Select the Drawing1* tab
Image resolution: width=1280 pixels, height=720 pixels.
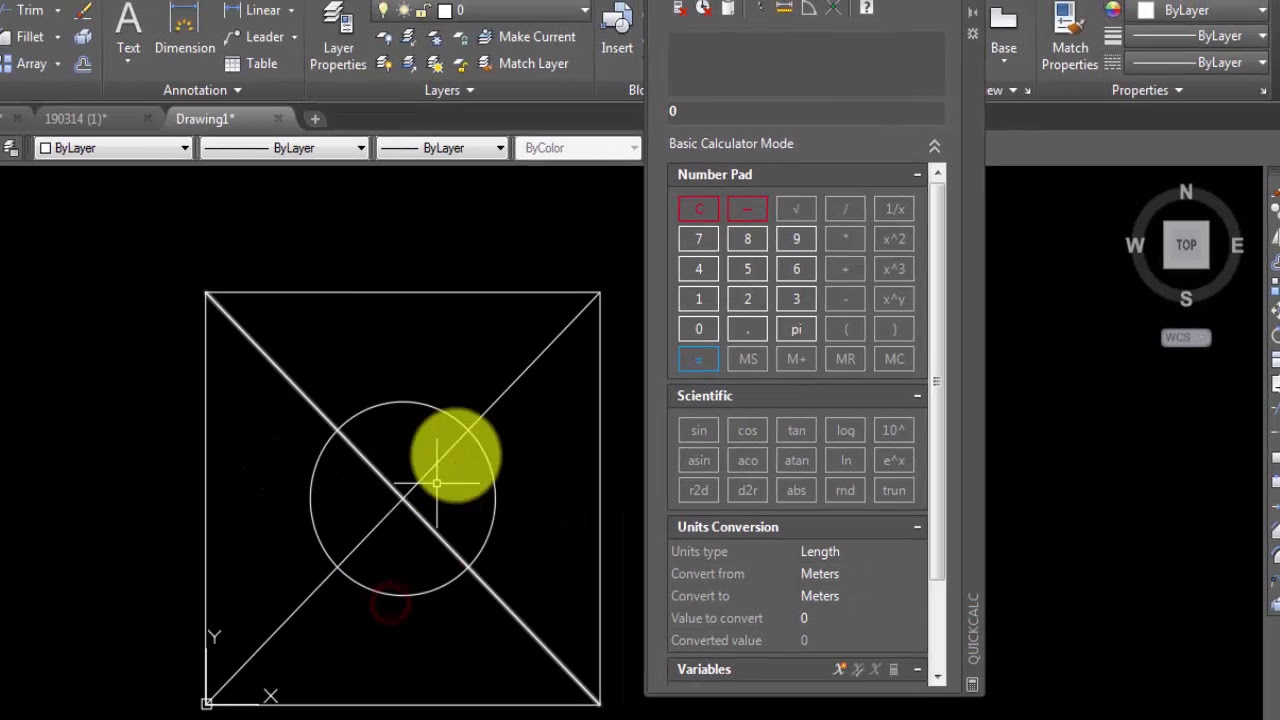click(x=205, y=119)
